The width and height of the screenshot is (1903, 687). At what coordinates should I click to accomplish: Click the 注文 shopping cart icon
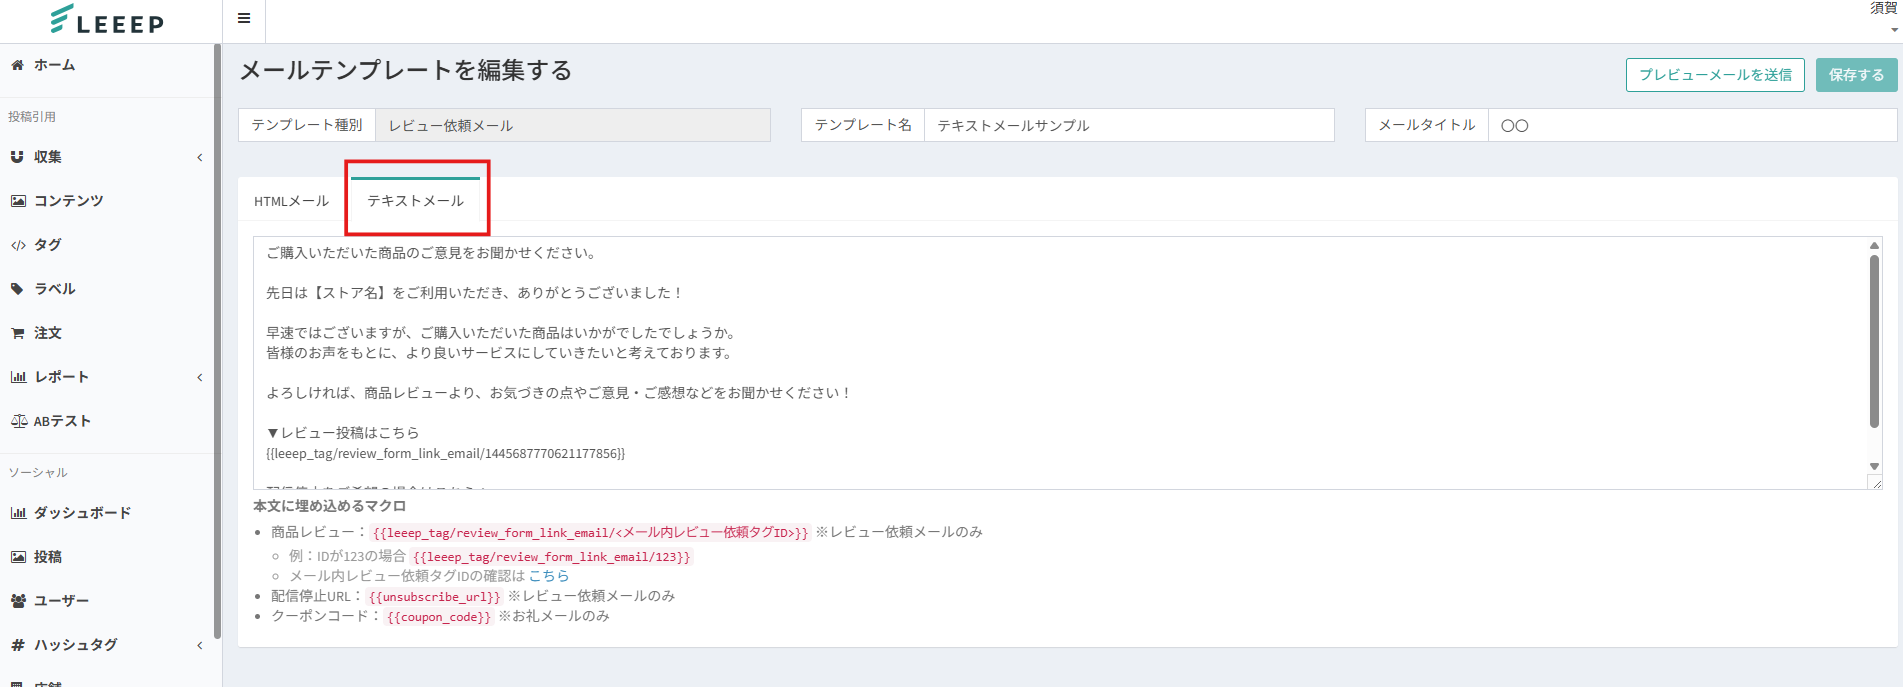(x=17, y=333)
